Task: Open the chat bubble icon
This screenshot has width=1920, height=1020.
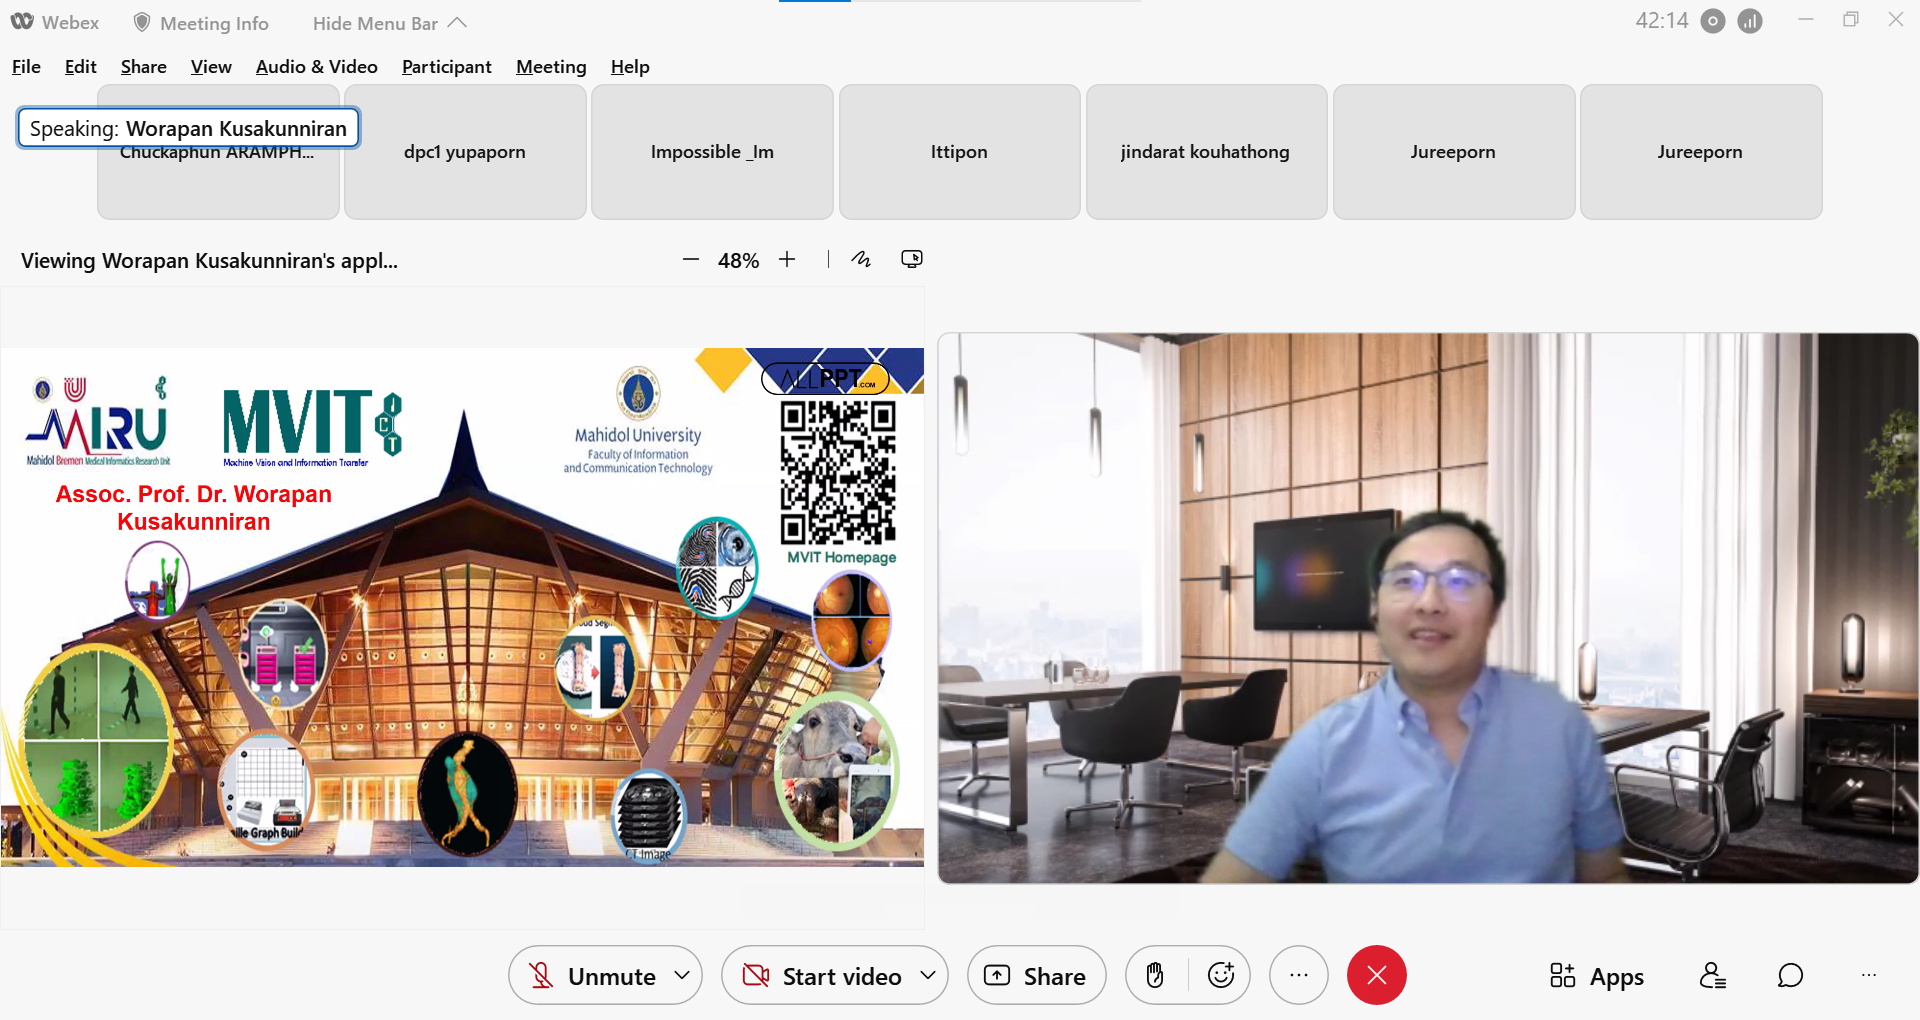Action: 1790,975
